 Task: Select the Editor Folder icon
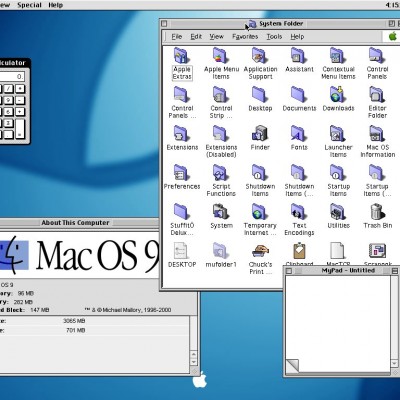coord(377,94)
